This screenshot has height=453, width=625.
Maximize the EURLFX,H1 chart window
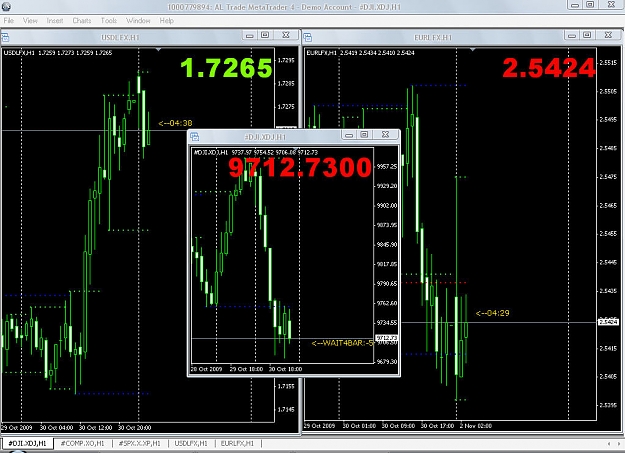[587, 35]
